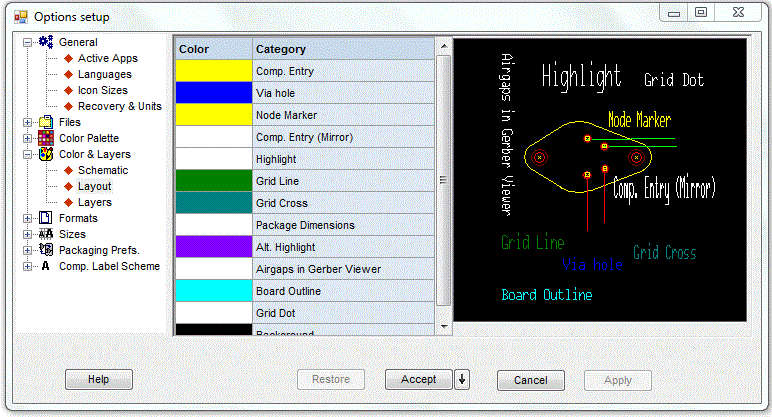Click the Layout diamond icon
This screenshot has width=772, height=417.
(68, 186)
